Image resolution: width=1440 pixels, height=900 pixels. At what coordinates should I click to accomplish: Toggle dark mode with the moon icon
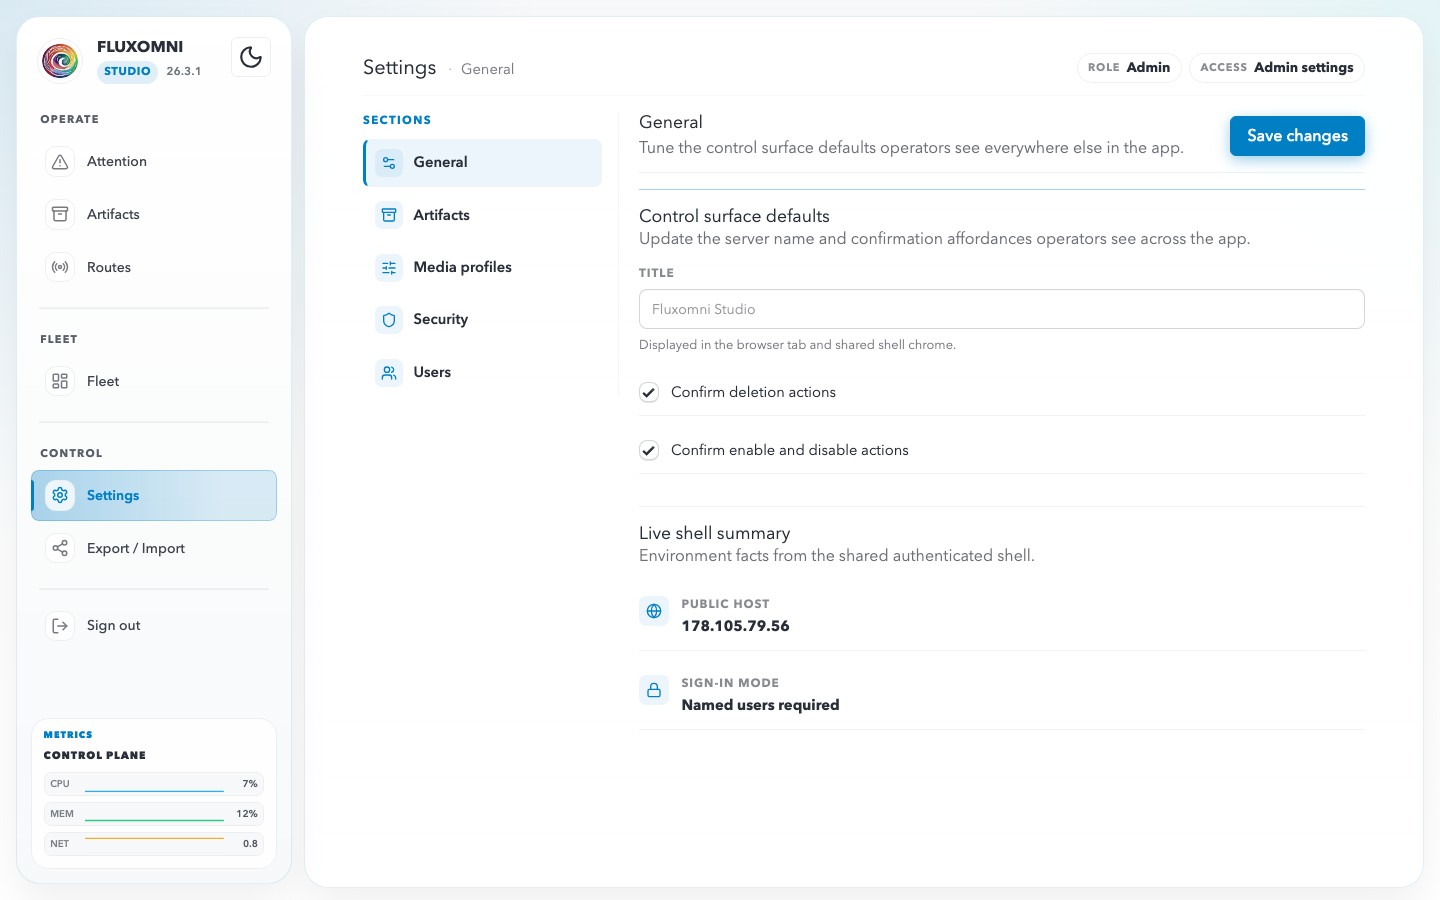click(251, 57)
